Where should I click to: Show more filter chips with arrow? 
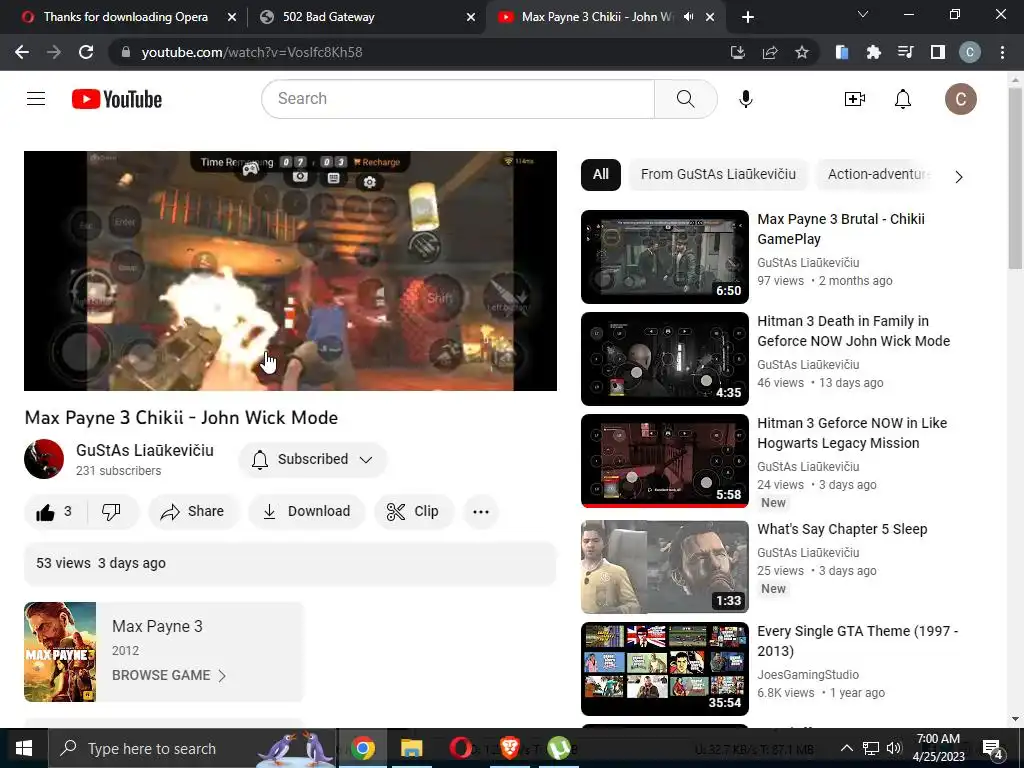pos(958,177)
